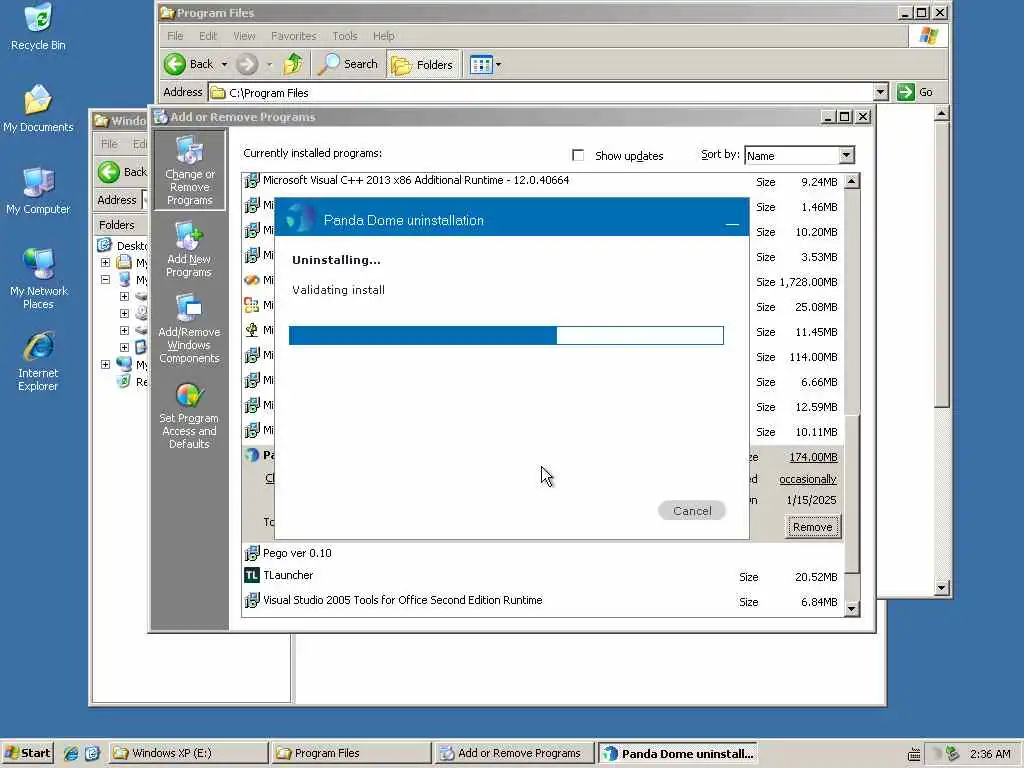Open File menu in Program Files window
The width and height of the screenshot is (1024, 768).
pos(175,36)
